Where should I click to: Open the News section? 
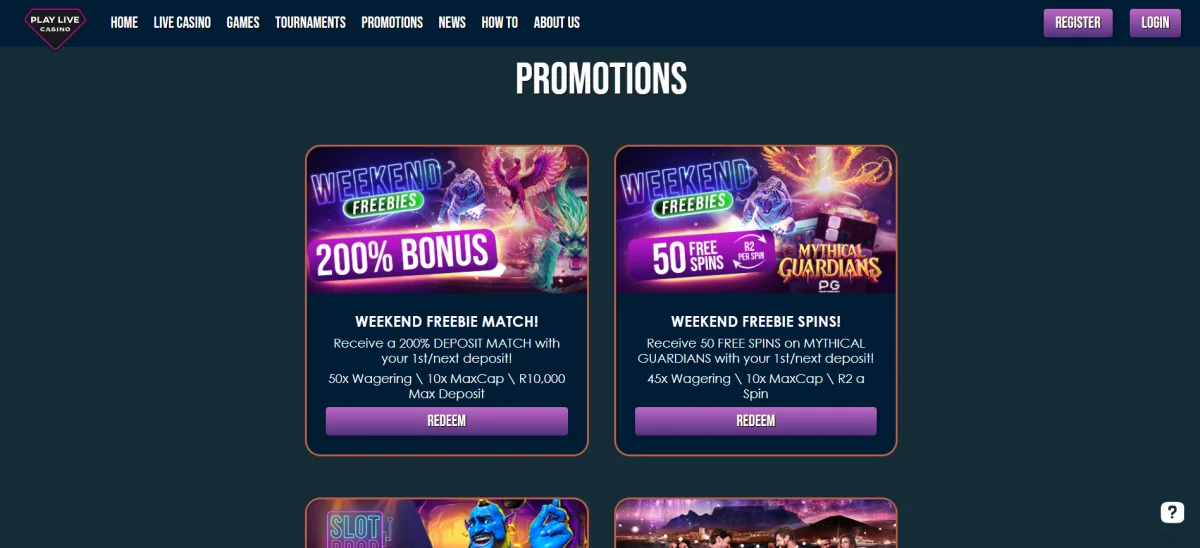pyautogui.click(x=452, y=22)
